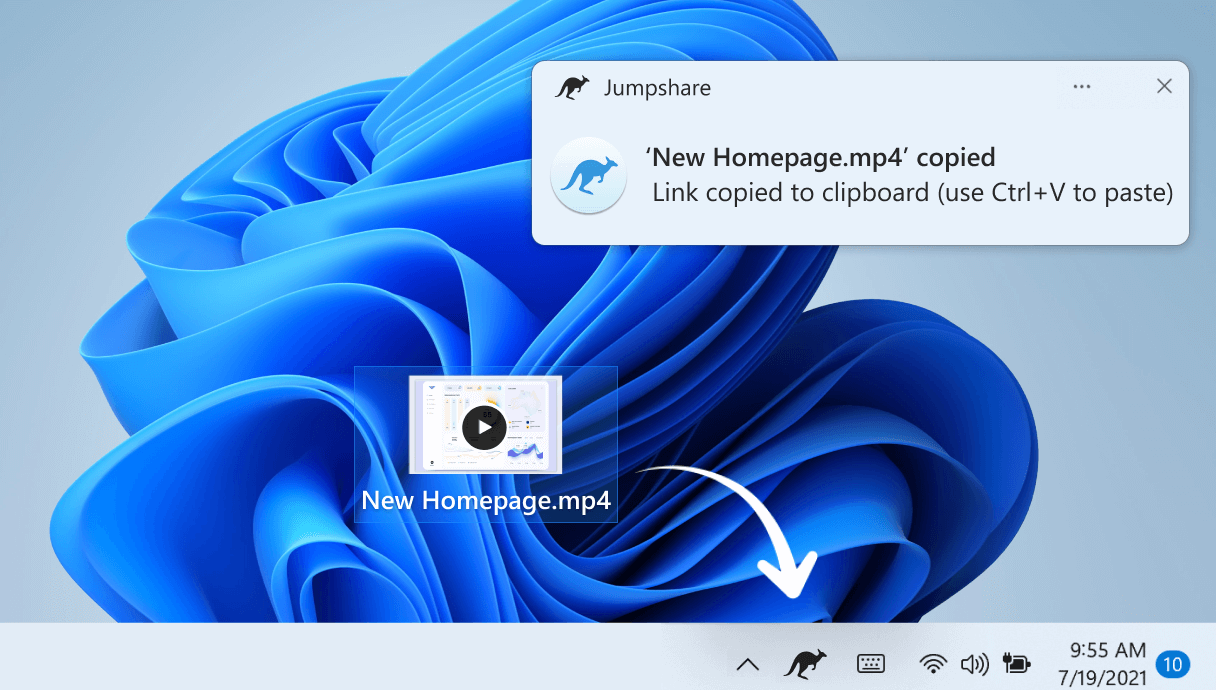Click the Jumpshare kangaroo icon in the notification header
Viewport: 1216px width, 690px height.
point(572,87)
